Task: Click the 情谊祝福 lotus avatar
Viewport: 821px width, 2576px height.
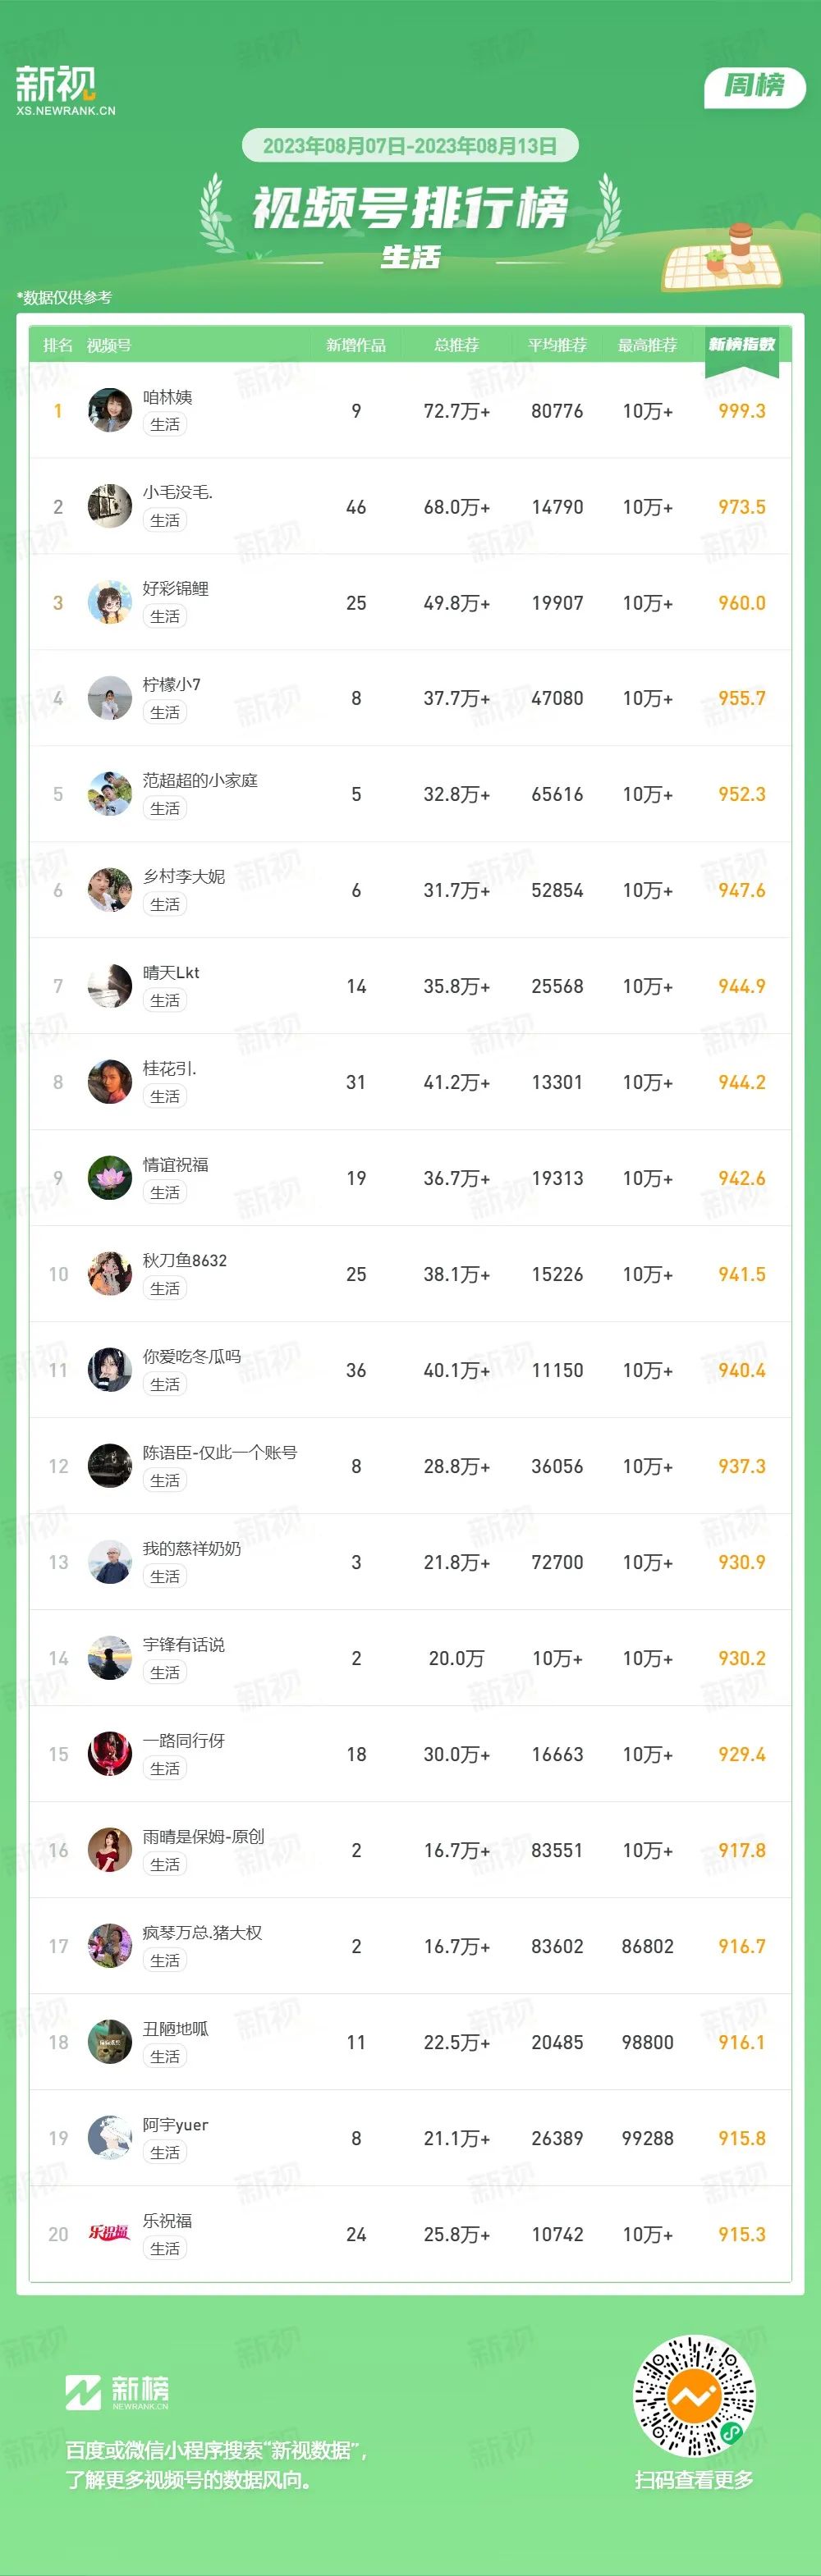Action: 110,1178
